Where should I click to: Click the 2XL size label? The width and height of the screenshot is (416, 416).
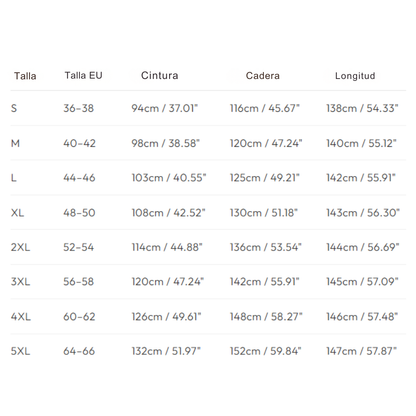point(20,247)
